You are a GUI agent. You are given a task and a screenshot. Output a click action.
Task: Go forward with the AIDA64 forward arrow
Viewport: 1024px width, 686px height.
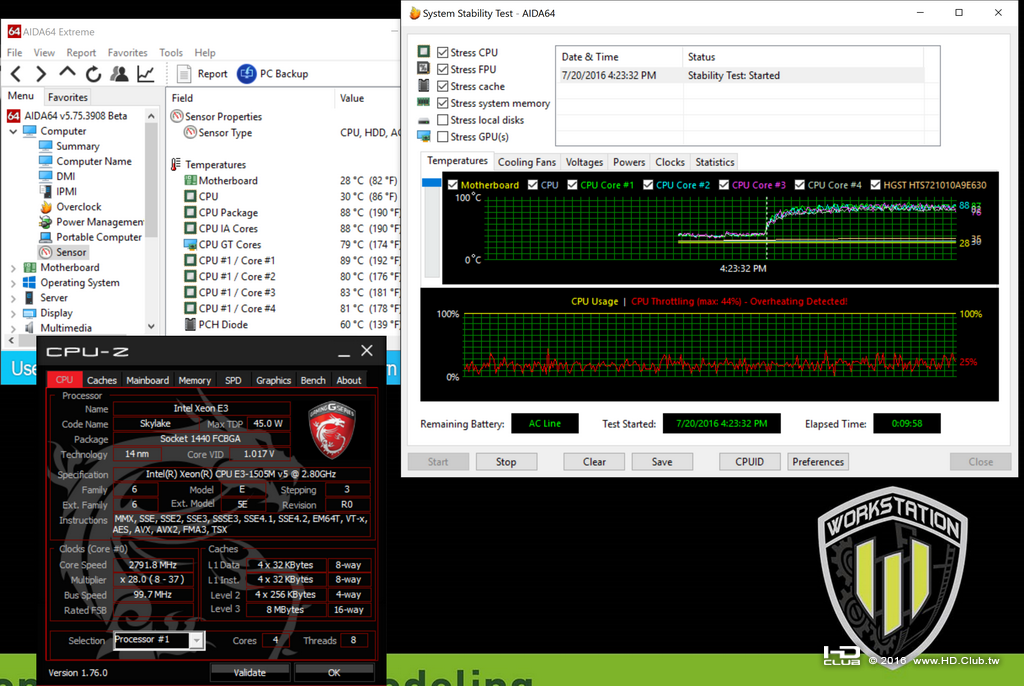pyautogui.click(x=41, y=74)
